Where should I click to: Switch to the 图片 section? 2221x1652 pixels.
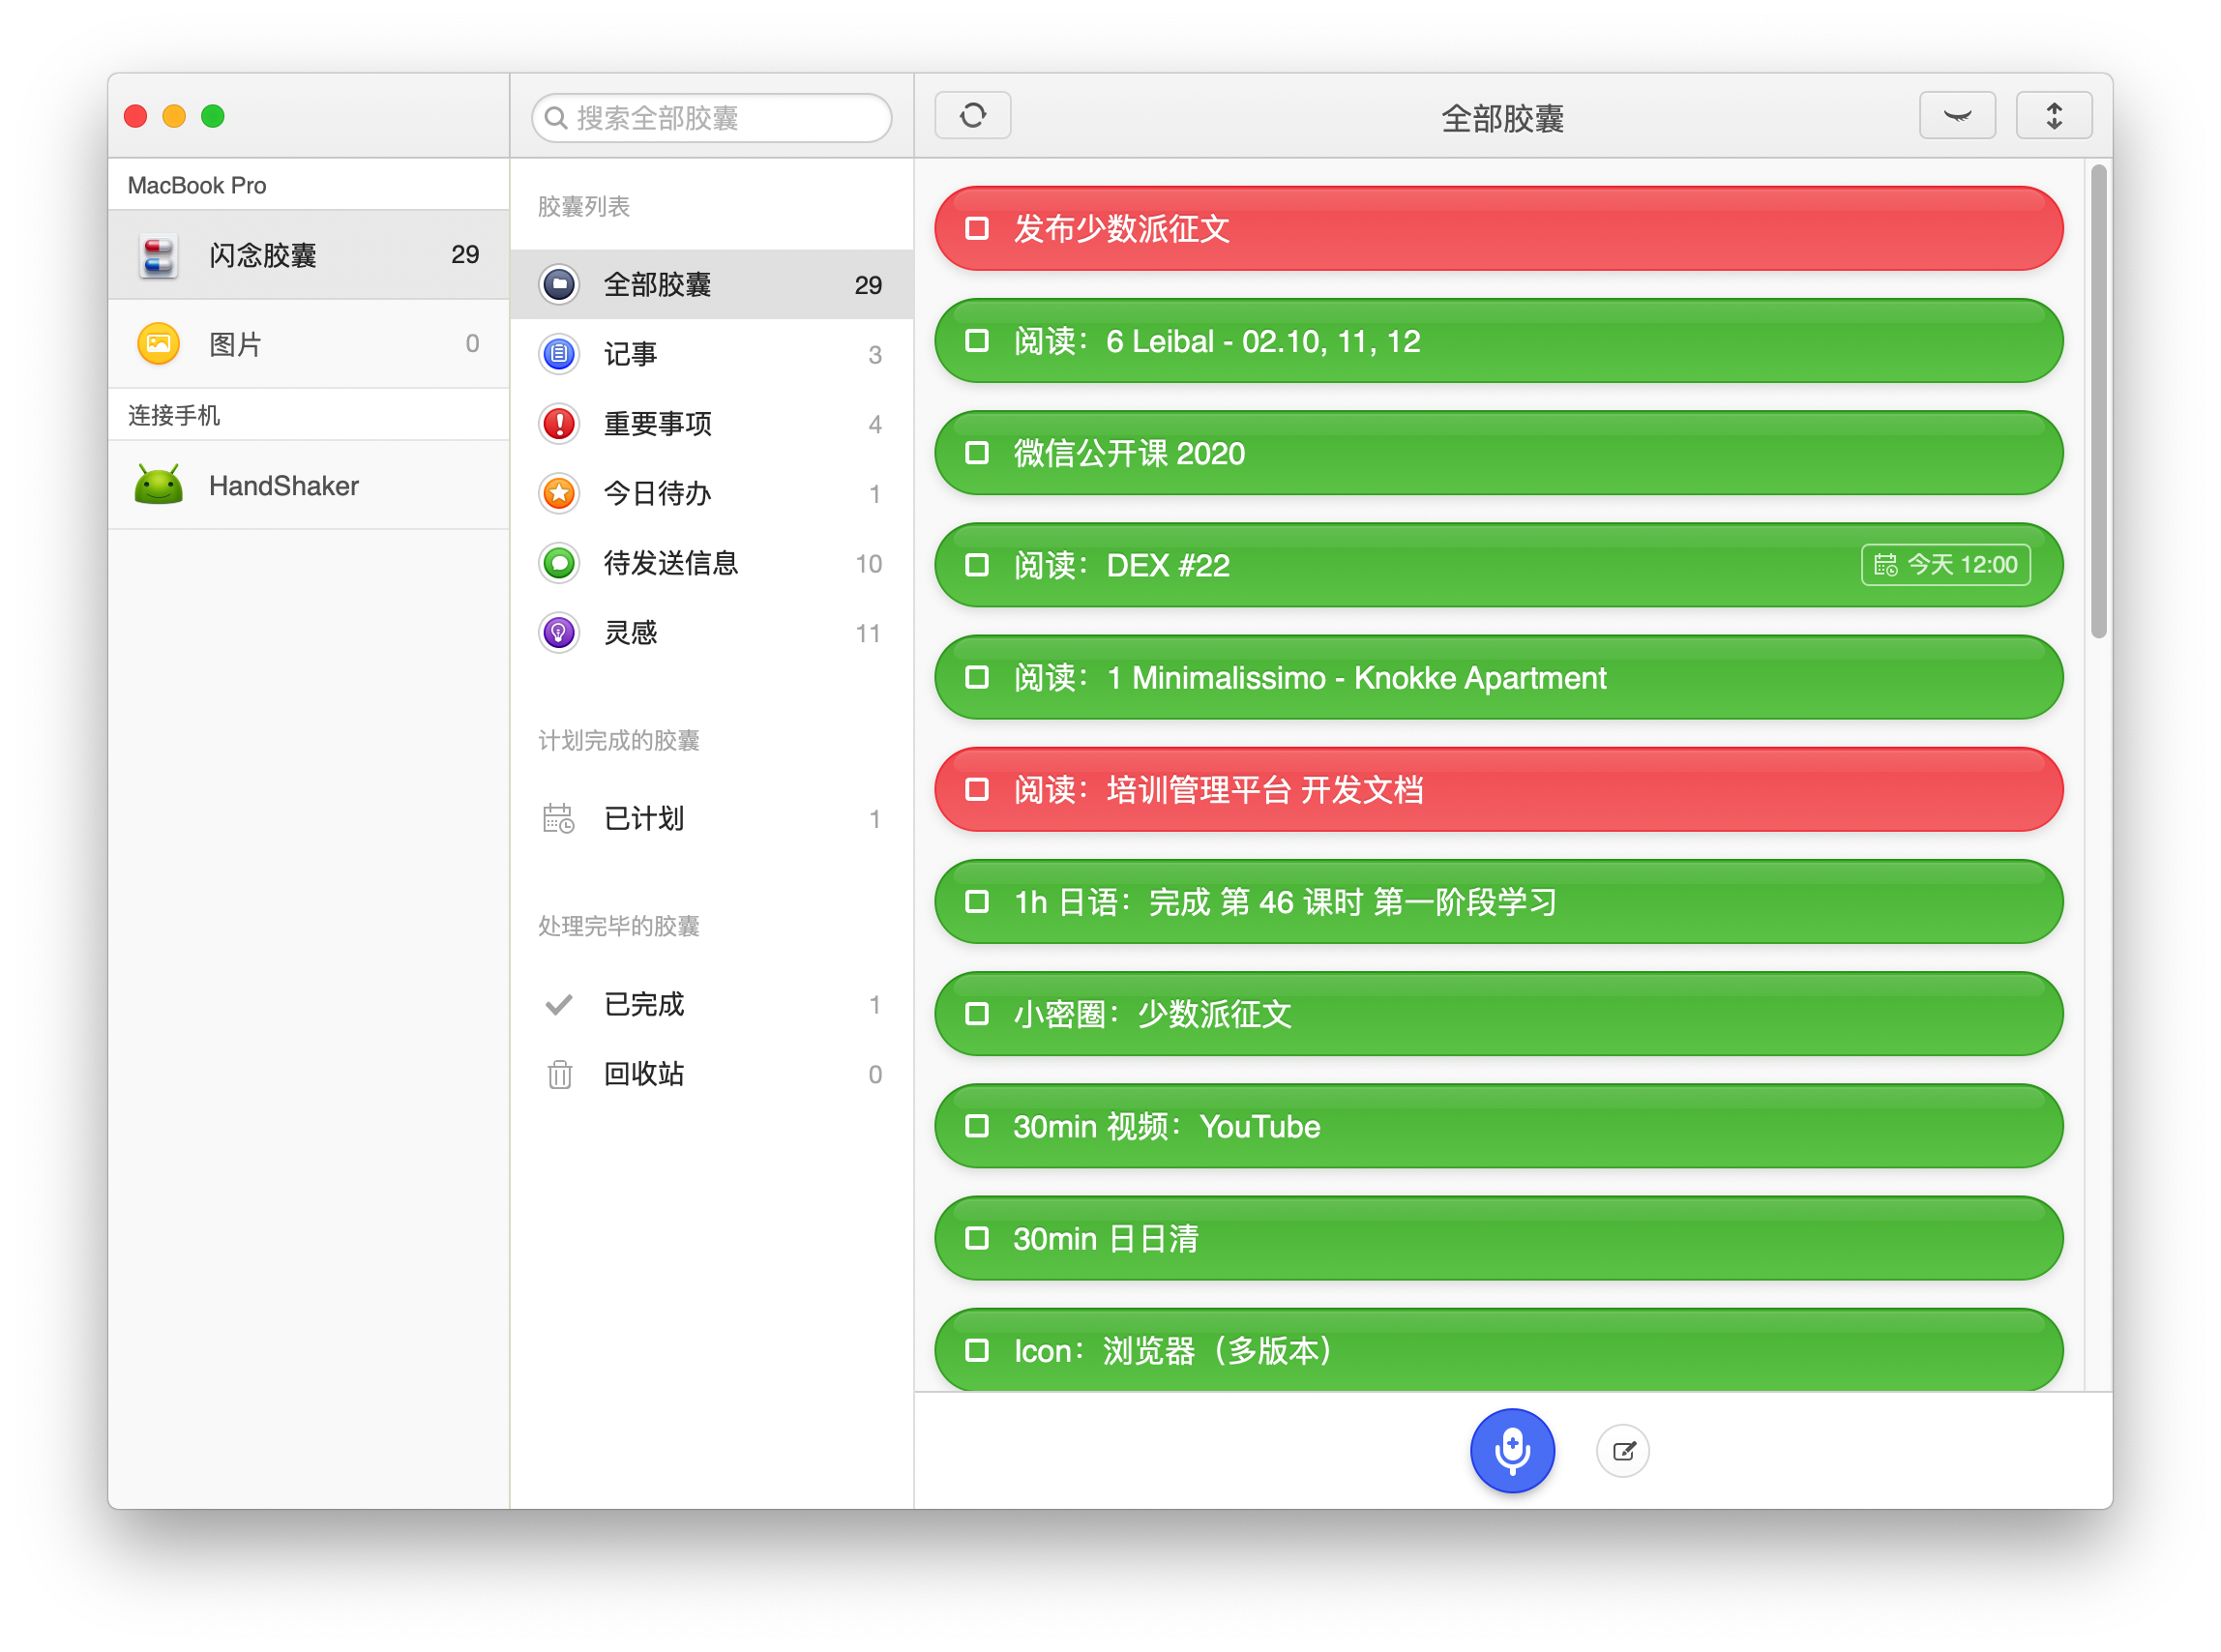[x=236, y=343]
